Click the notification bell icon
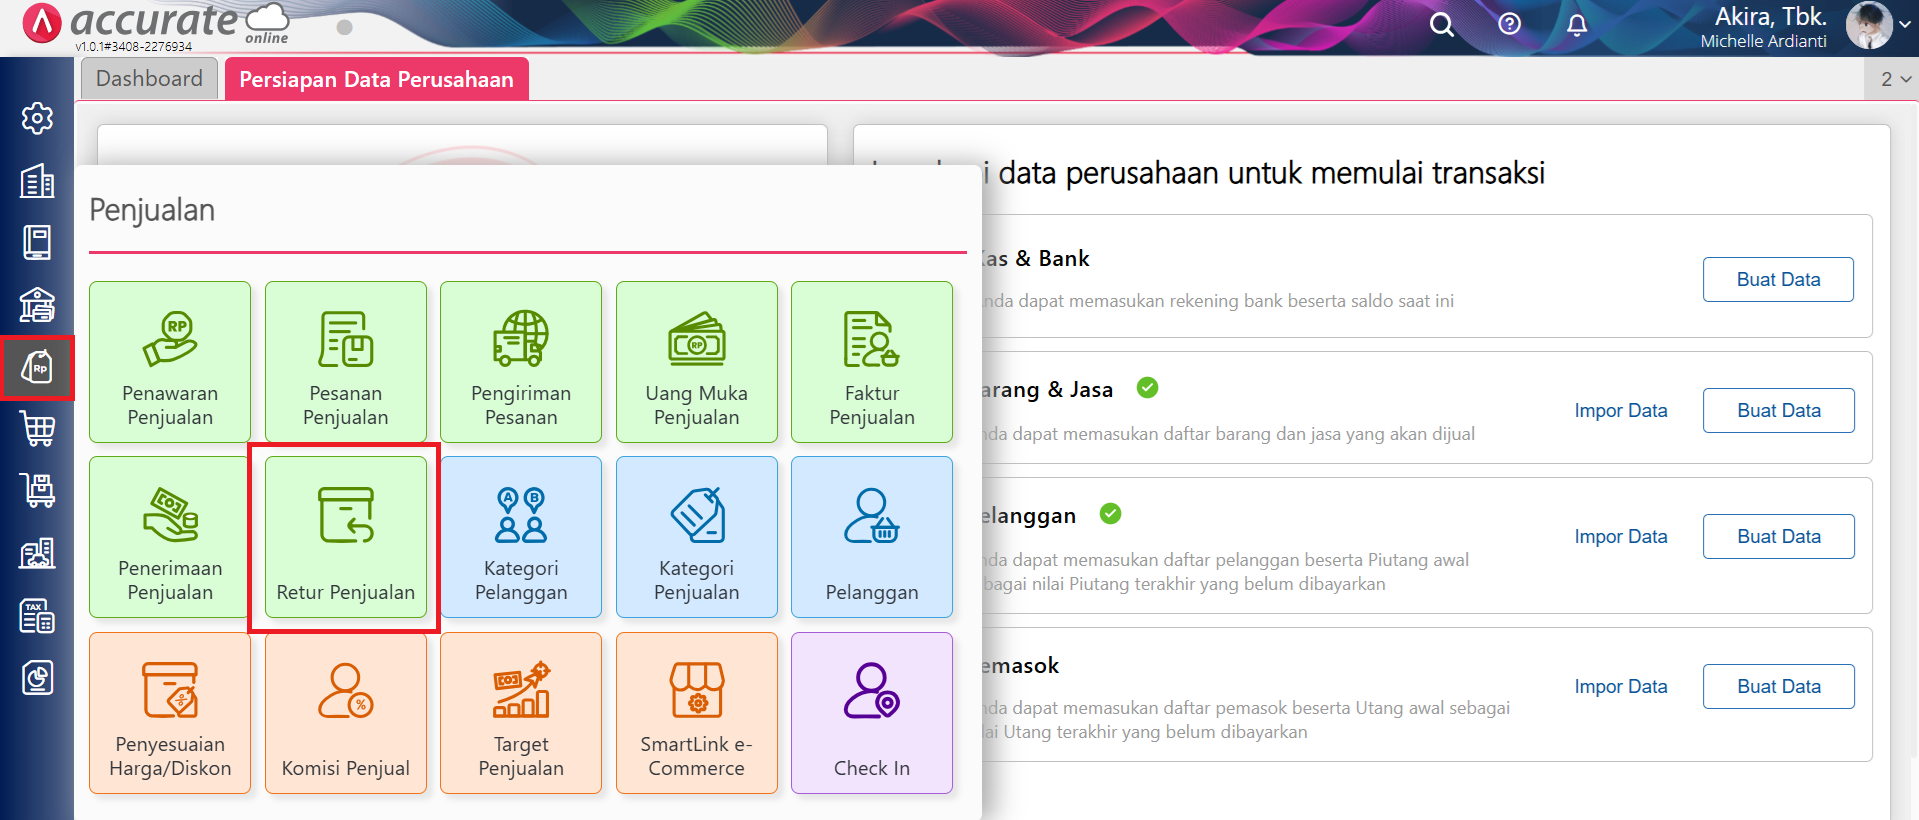The width and height of the screenshot is (1919, 820). pyautogui.click(x=1577, y=25)
